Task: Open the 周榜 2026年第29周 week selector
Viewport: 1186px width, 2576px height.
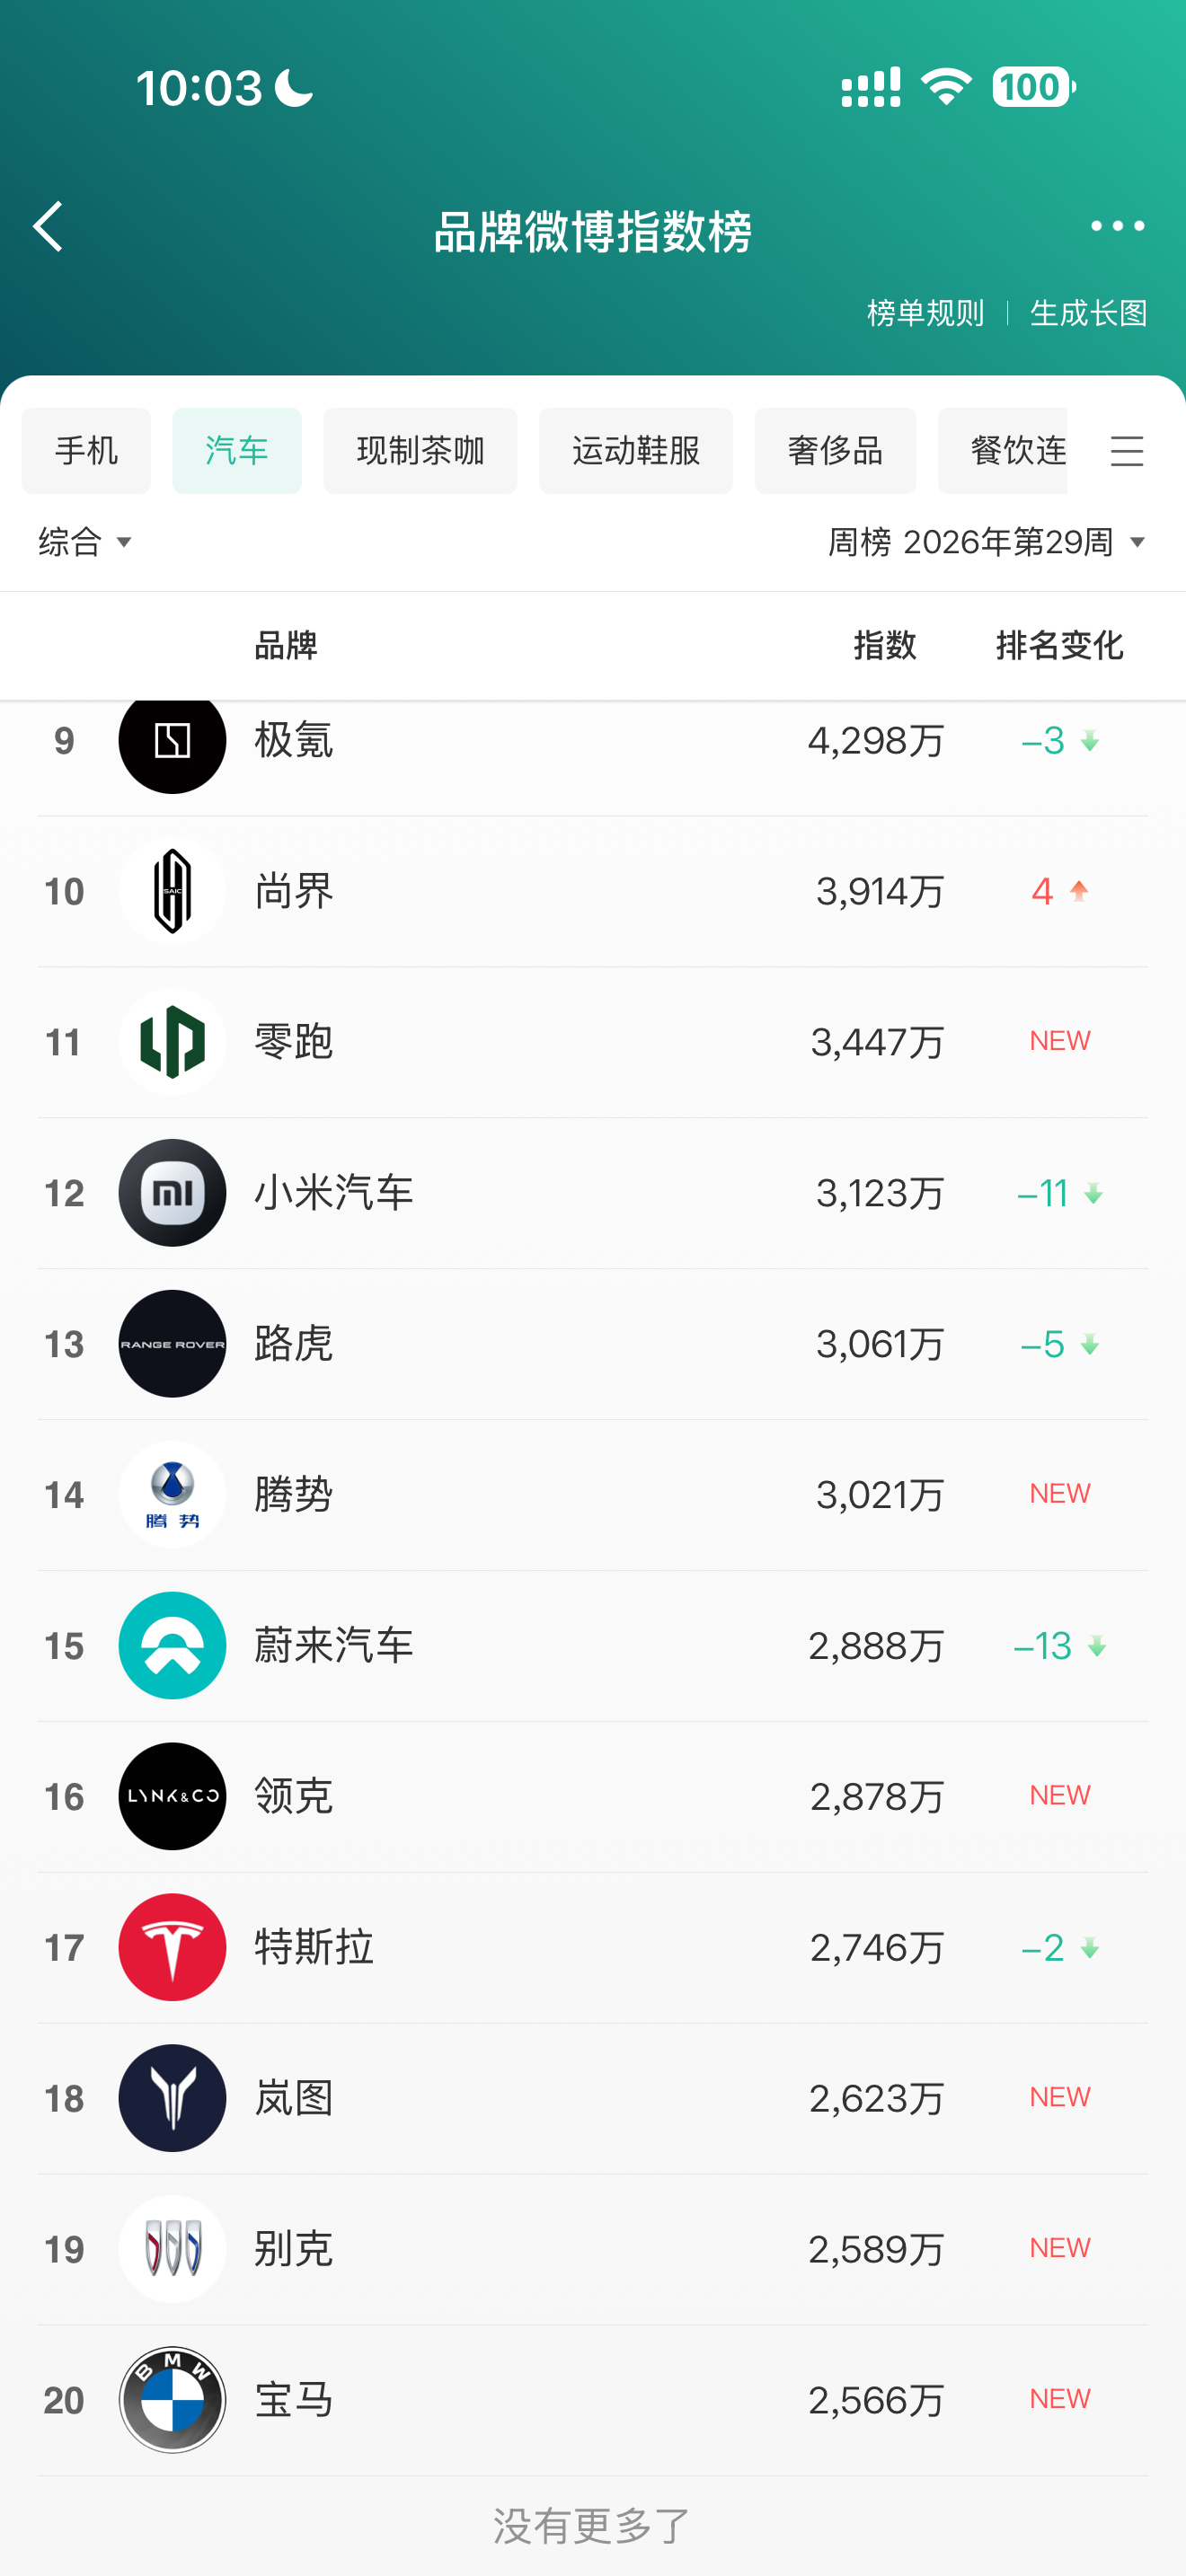Action: tap(986, 542)
